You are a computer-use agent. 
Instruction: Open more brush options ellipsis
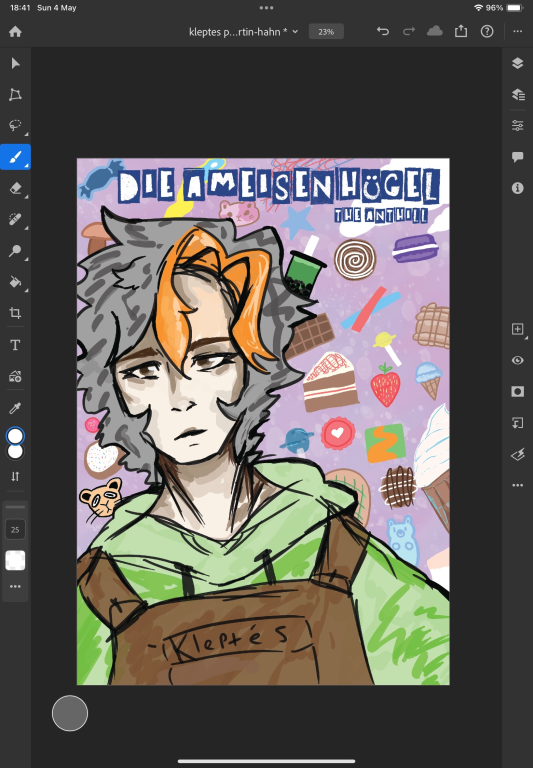[15, 586]
